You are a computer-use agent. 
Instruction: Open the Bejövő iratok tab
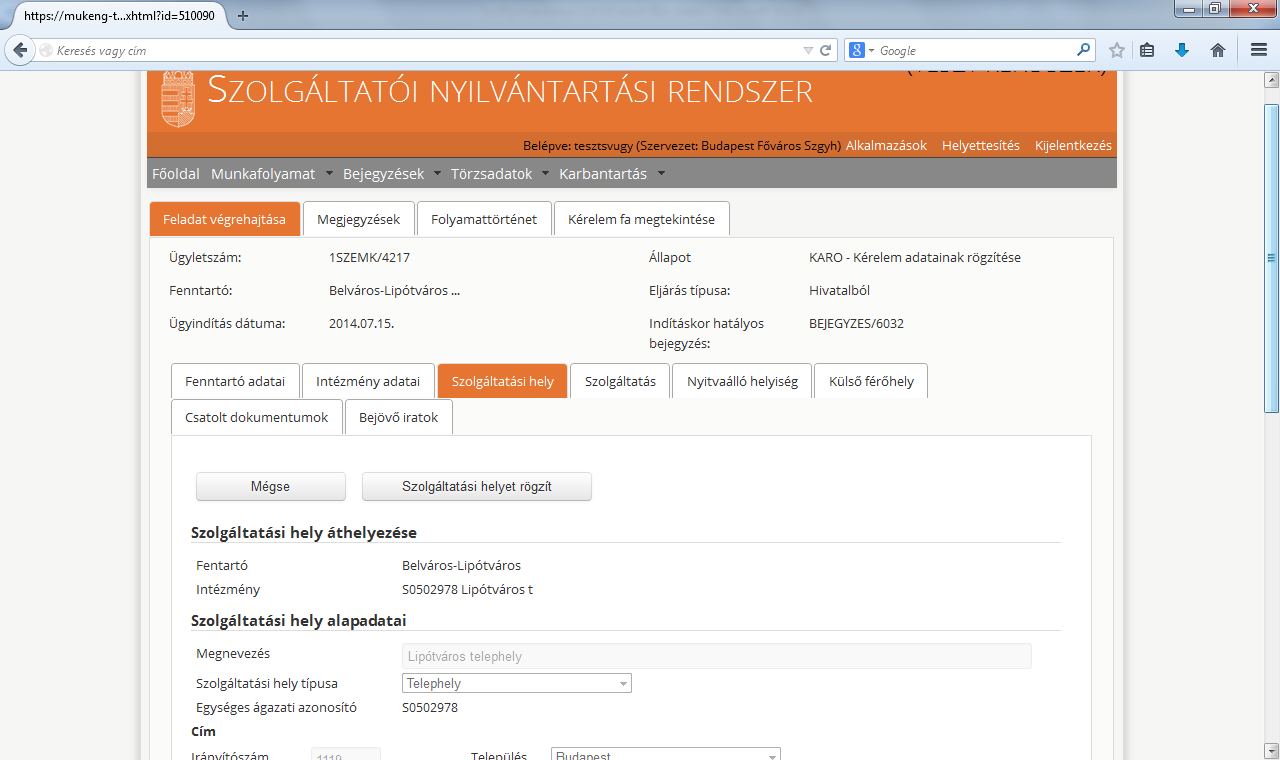pyautogui.click(x=399, y=417)
